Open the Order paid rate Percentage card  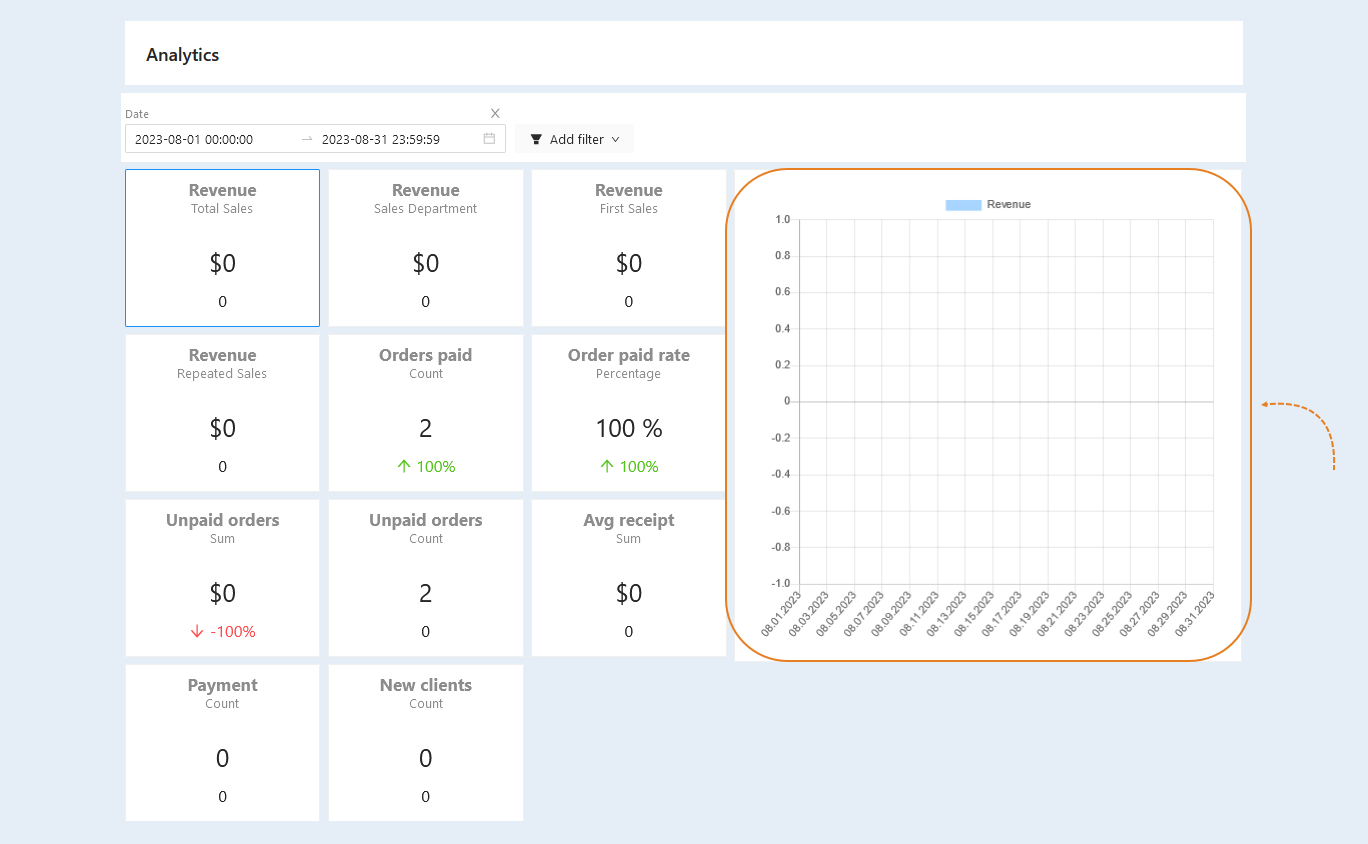coord(629,413)
